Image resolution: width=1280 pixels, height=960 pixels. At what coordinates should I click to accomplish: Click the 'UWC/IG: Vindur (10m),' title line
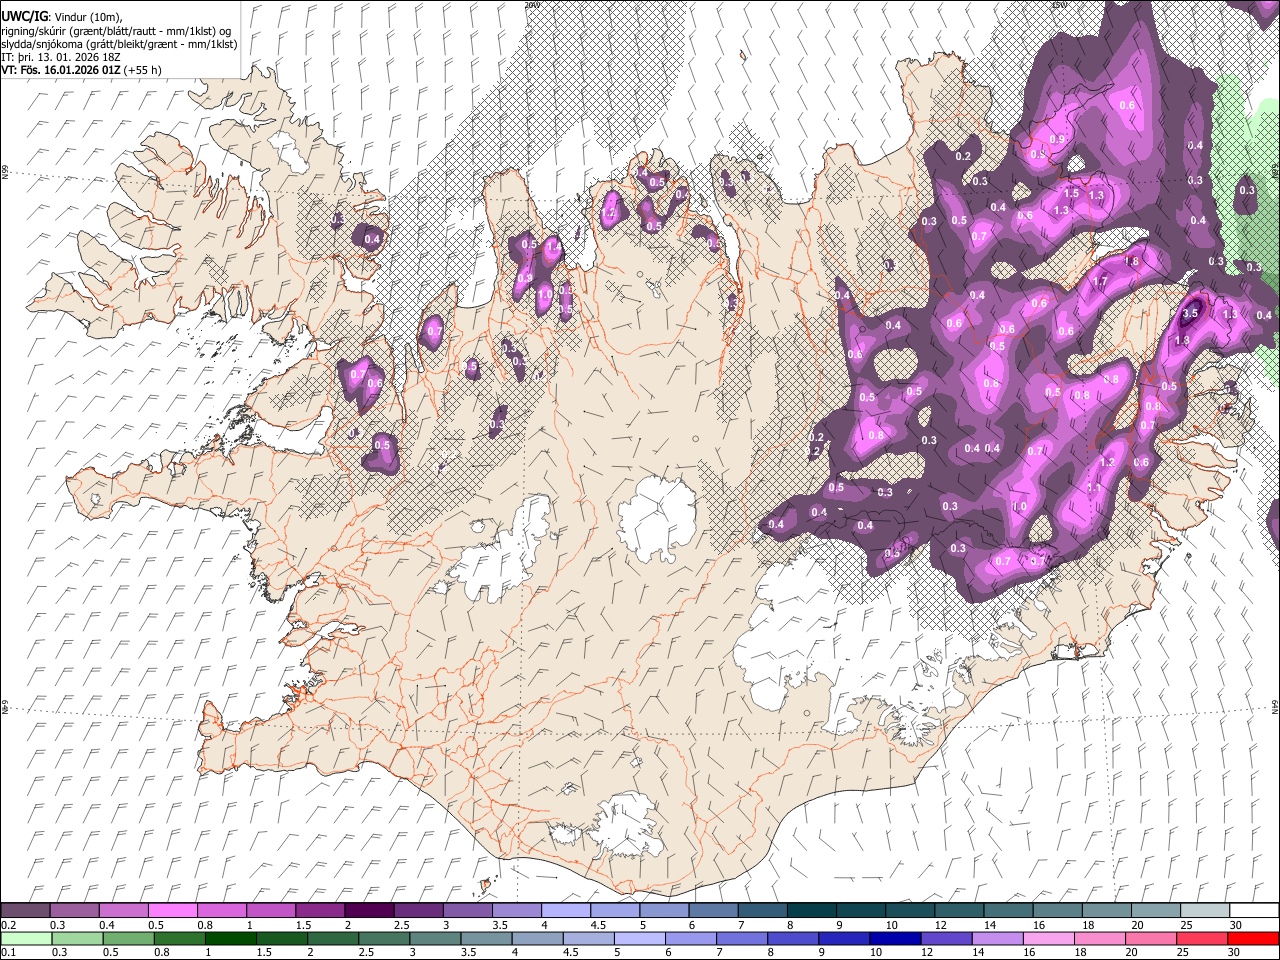pos(63,17)
